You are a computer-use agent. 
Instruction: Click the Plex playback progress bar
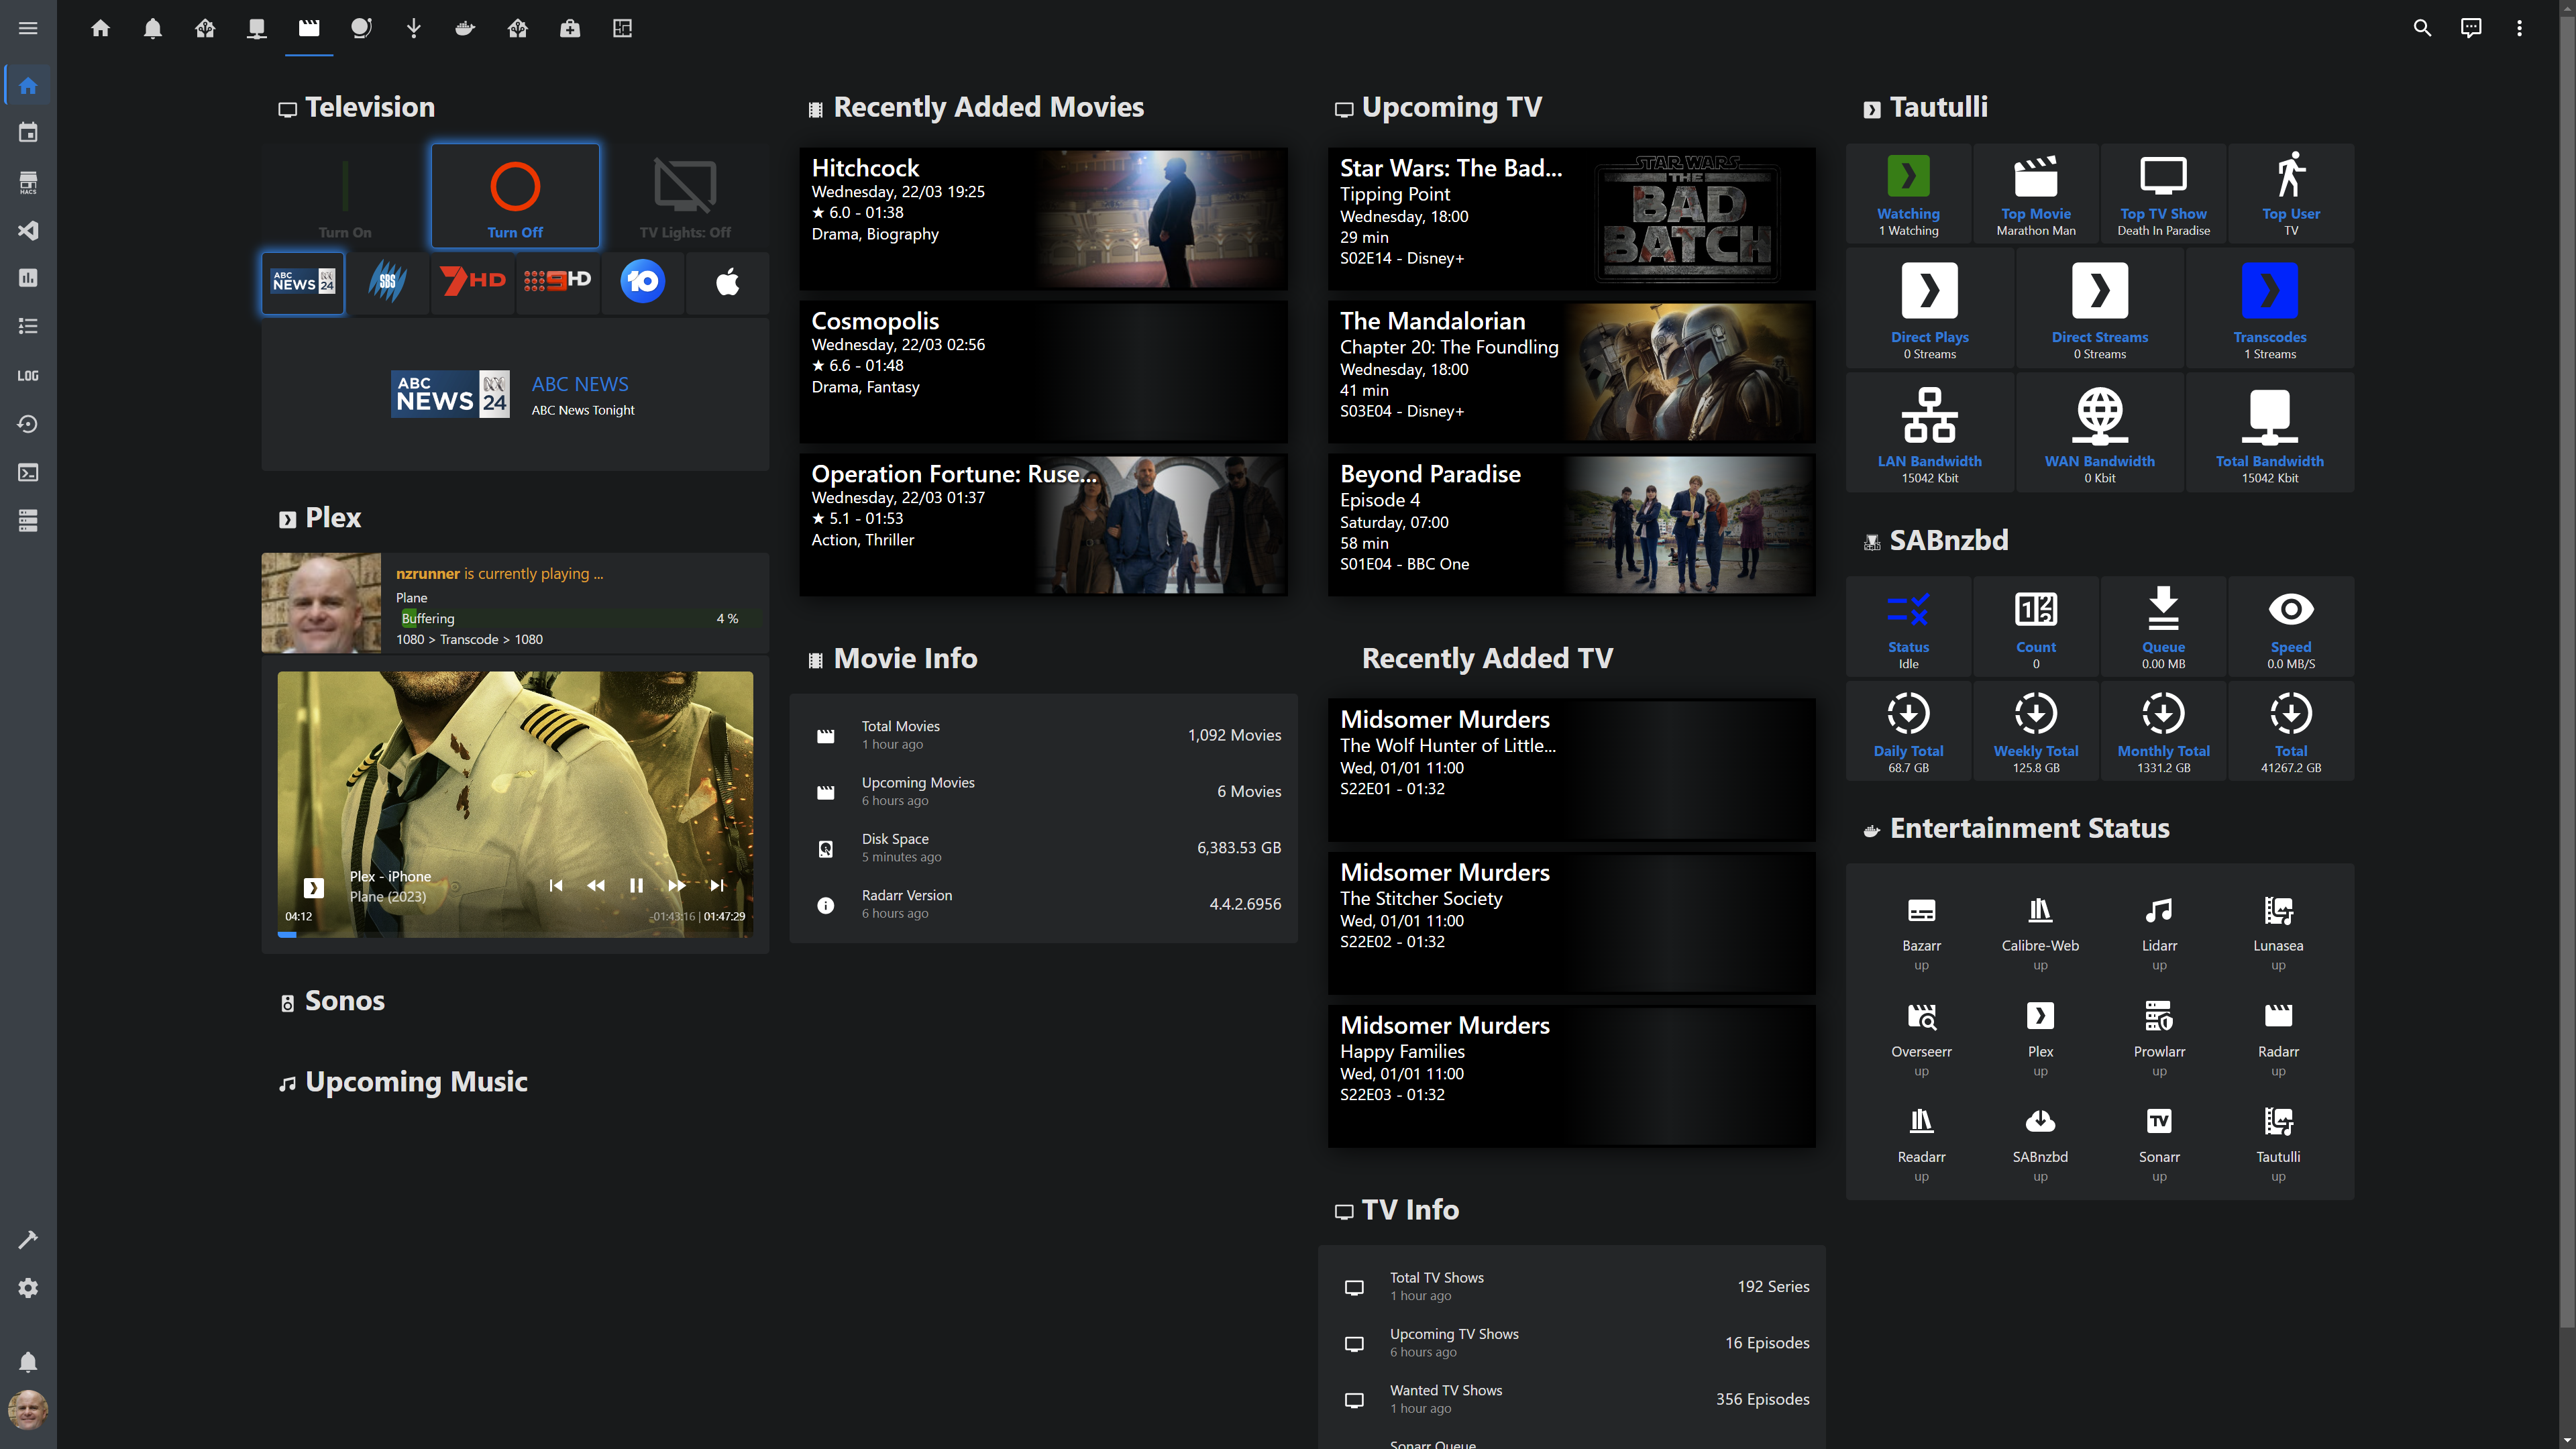[x=515, y=934]
